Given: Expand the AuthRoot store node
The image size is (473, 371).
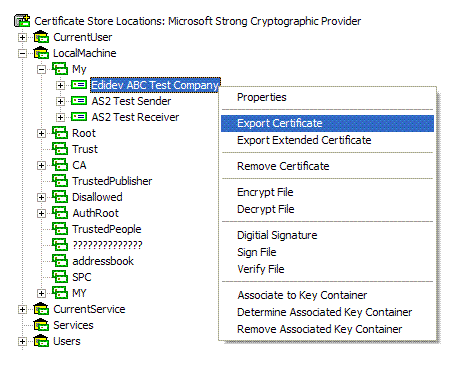Looking at the screenshot, I should tap(41, 213).
